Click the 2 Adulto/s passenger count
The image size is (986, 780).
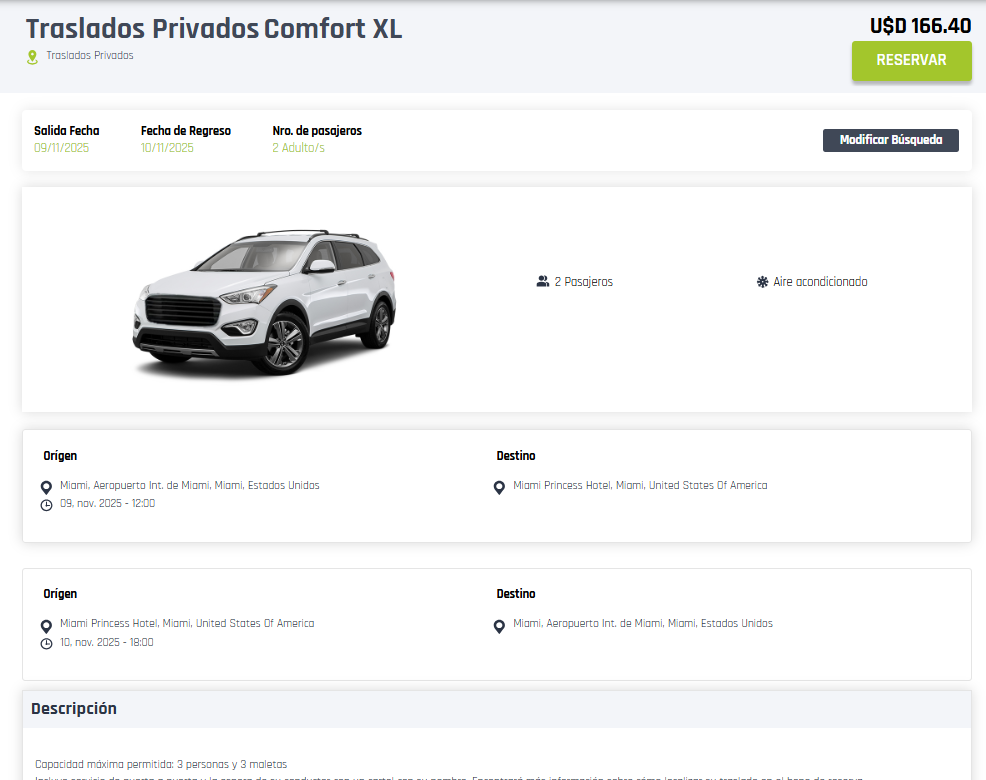298,148
